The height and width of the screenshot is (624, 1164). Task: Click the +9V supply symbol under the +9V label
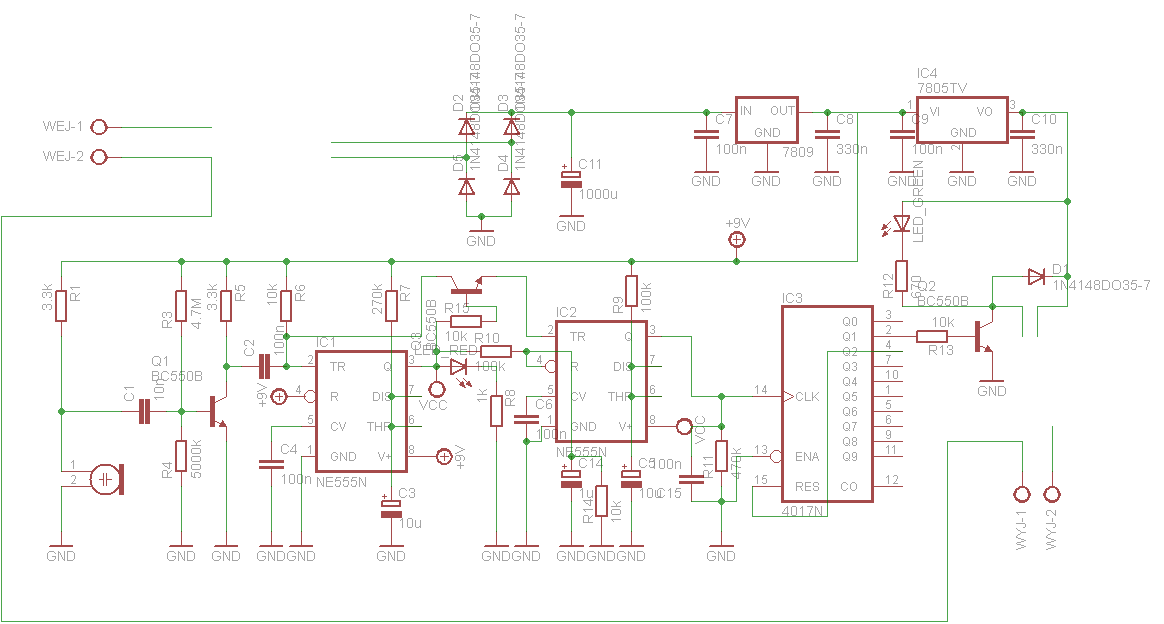pyautogui.click(x=736, y=240)
